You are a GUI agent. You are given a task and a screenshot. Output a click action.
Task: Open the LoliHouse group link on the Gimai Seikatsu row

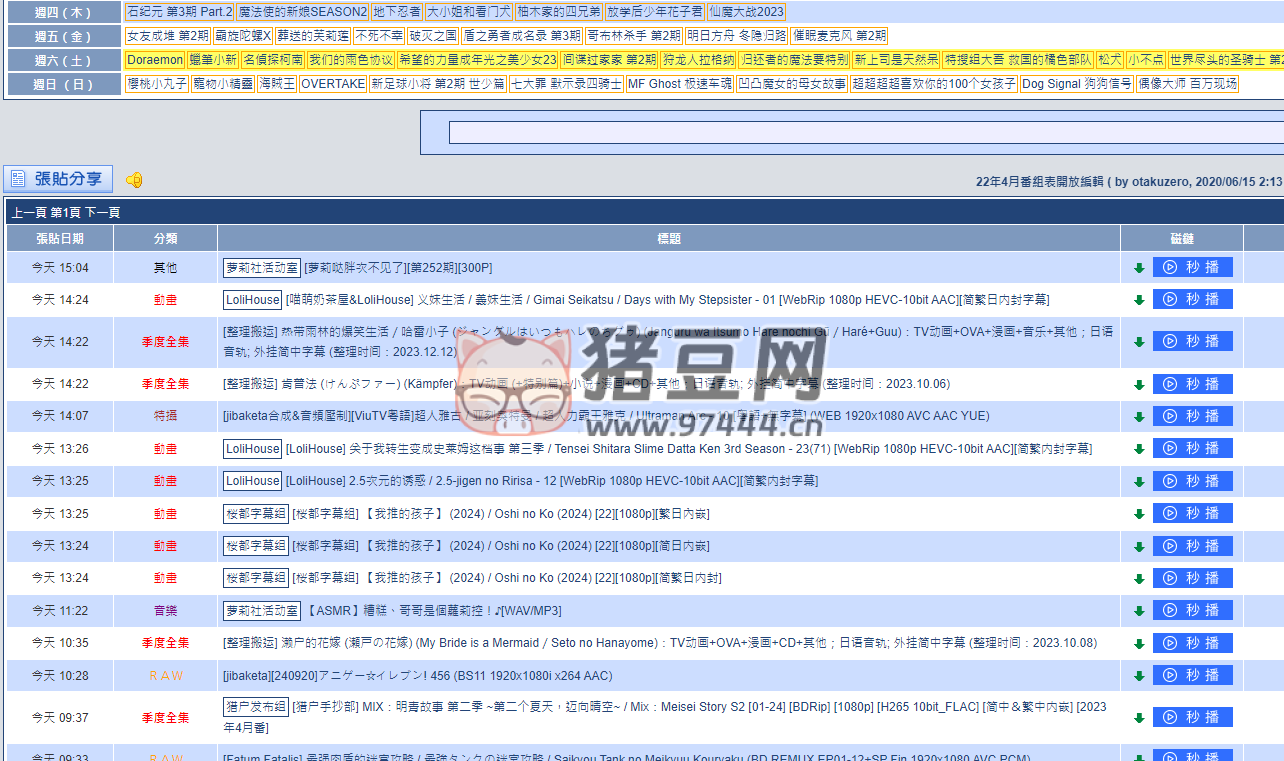tap(253, 299)
